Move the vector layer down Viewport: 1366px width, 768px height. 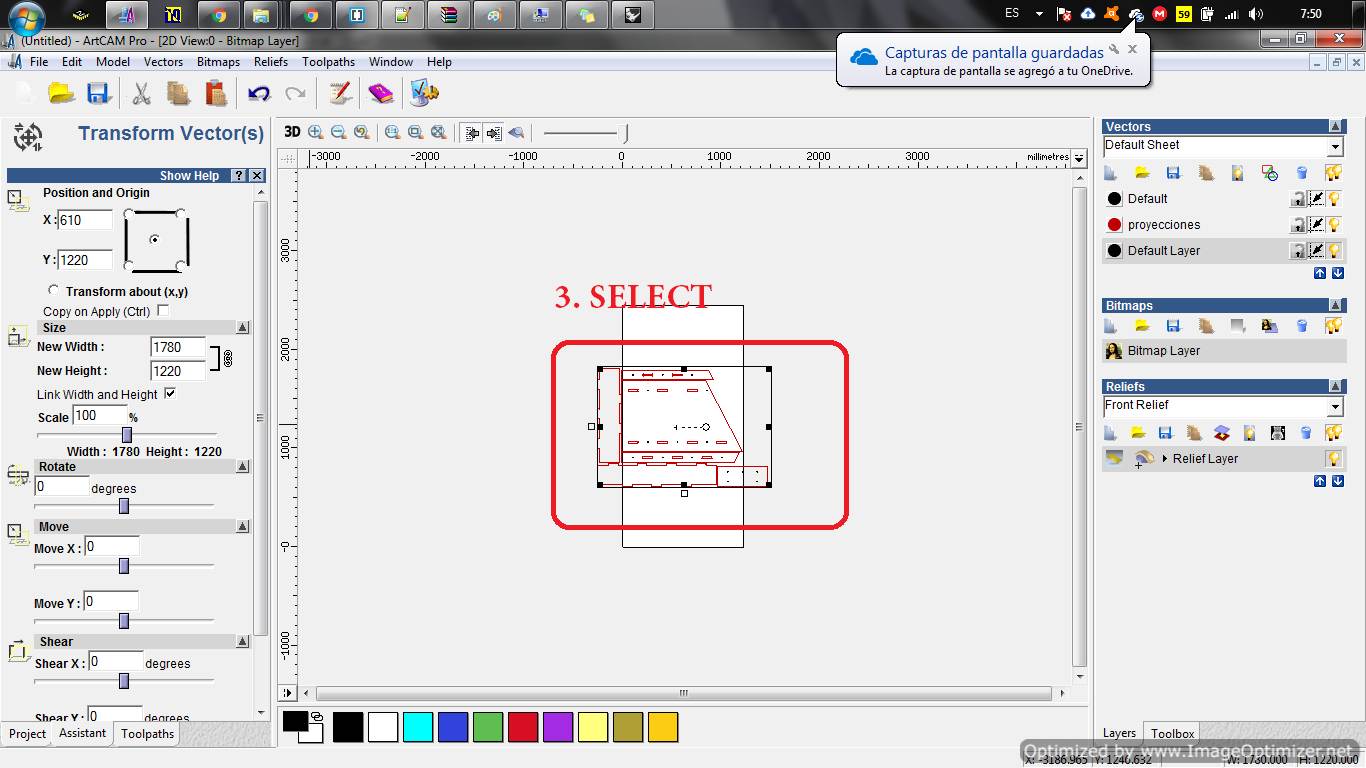click(1338, 273)
